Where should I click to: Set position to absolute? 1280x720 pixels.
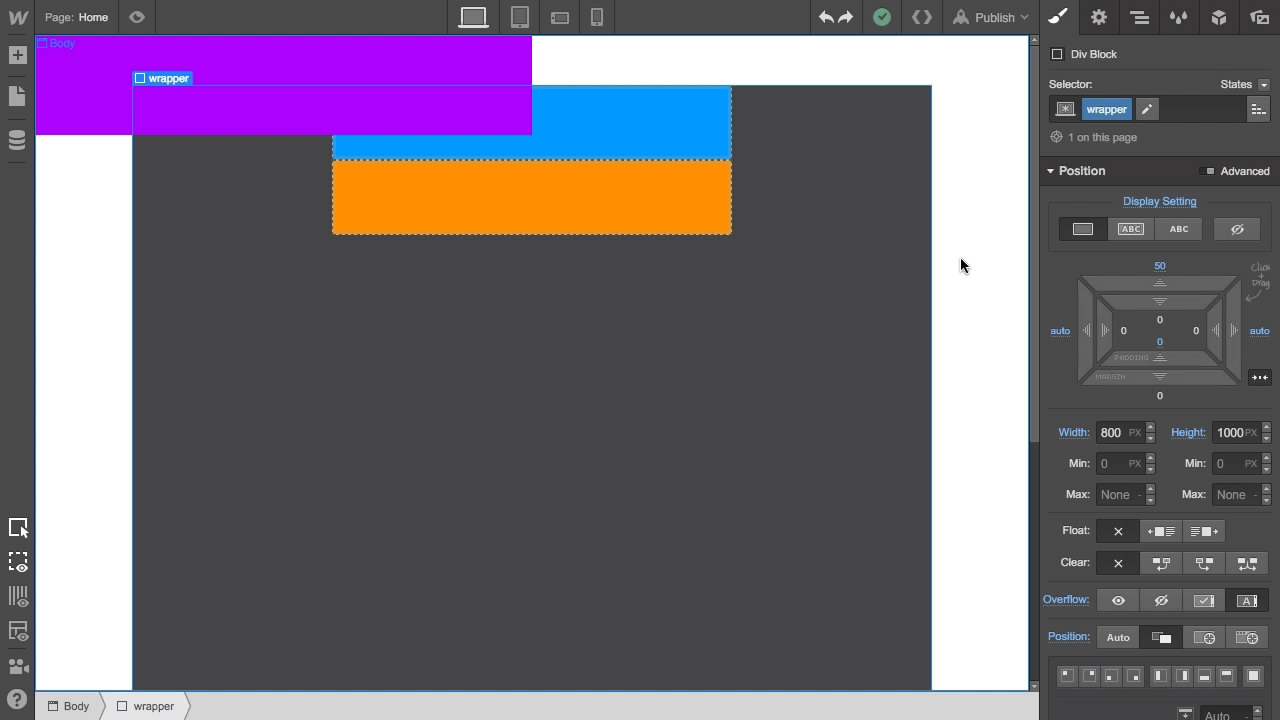tap(1204, 637)
